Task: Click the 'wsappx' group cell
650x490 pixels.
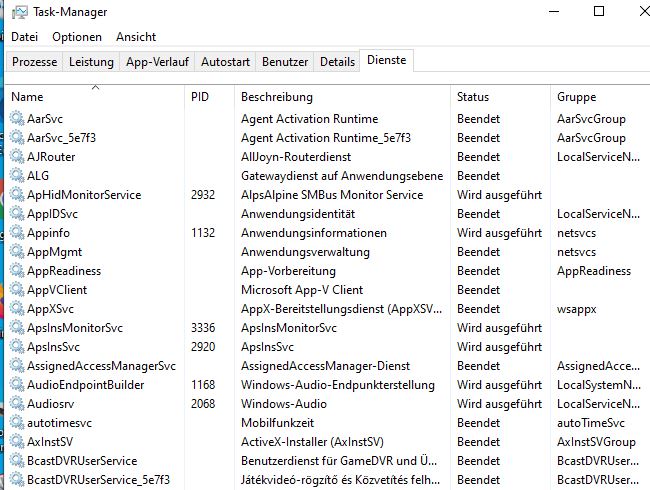Action: [577, 309]
